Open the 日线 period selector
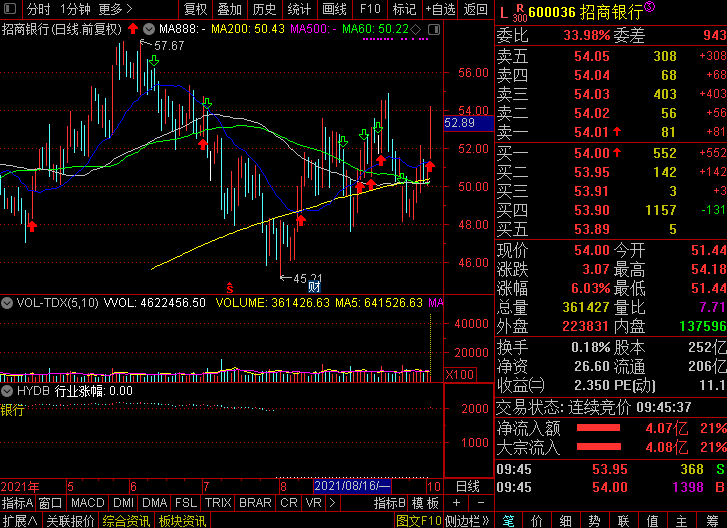 pyautogui.click(x=467, y=485)
